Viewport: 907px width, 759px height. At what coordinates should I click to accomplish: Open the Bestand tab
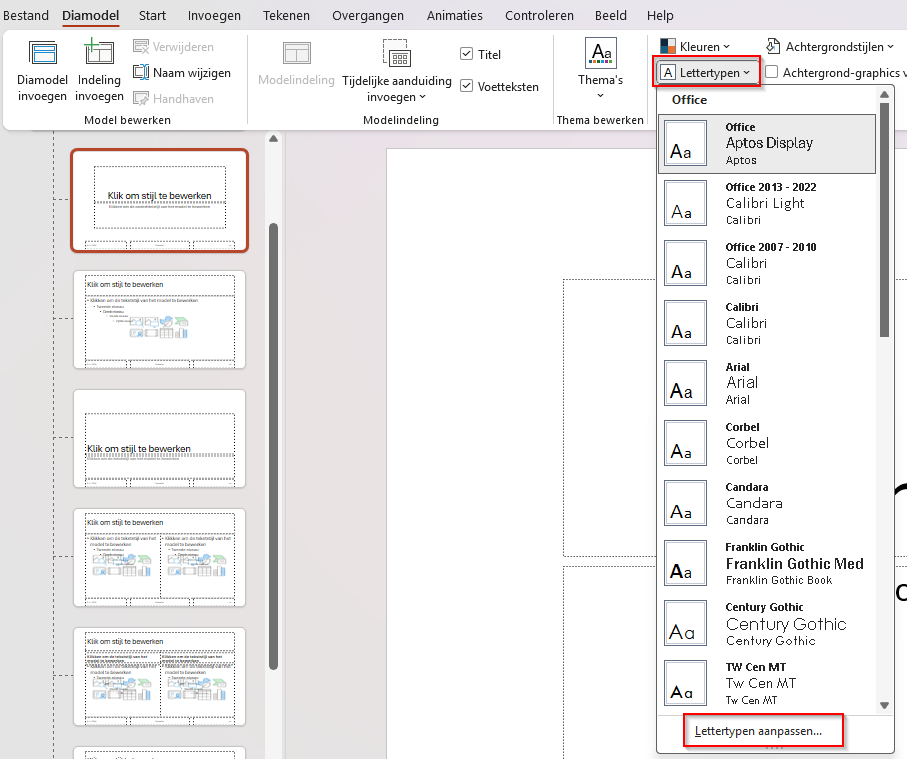26,16
